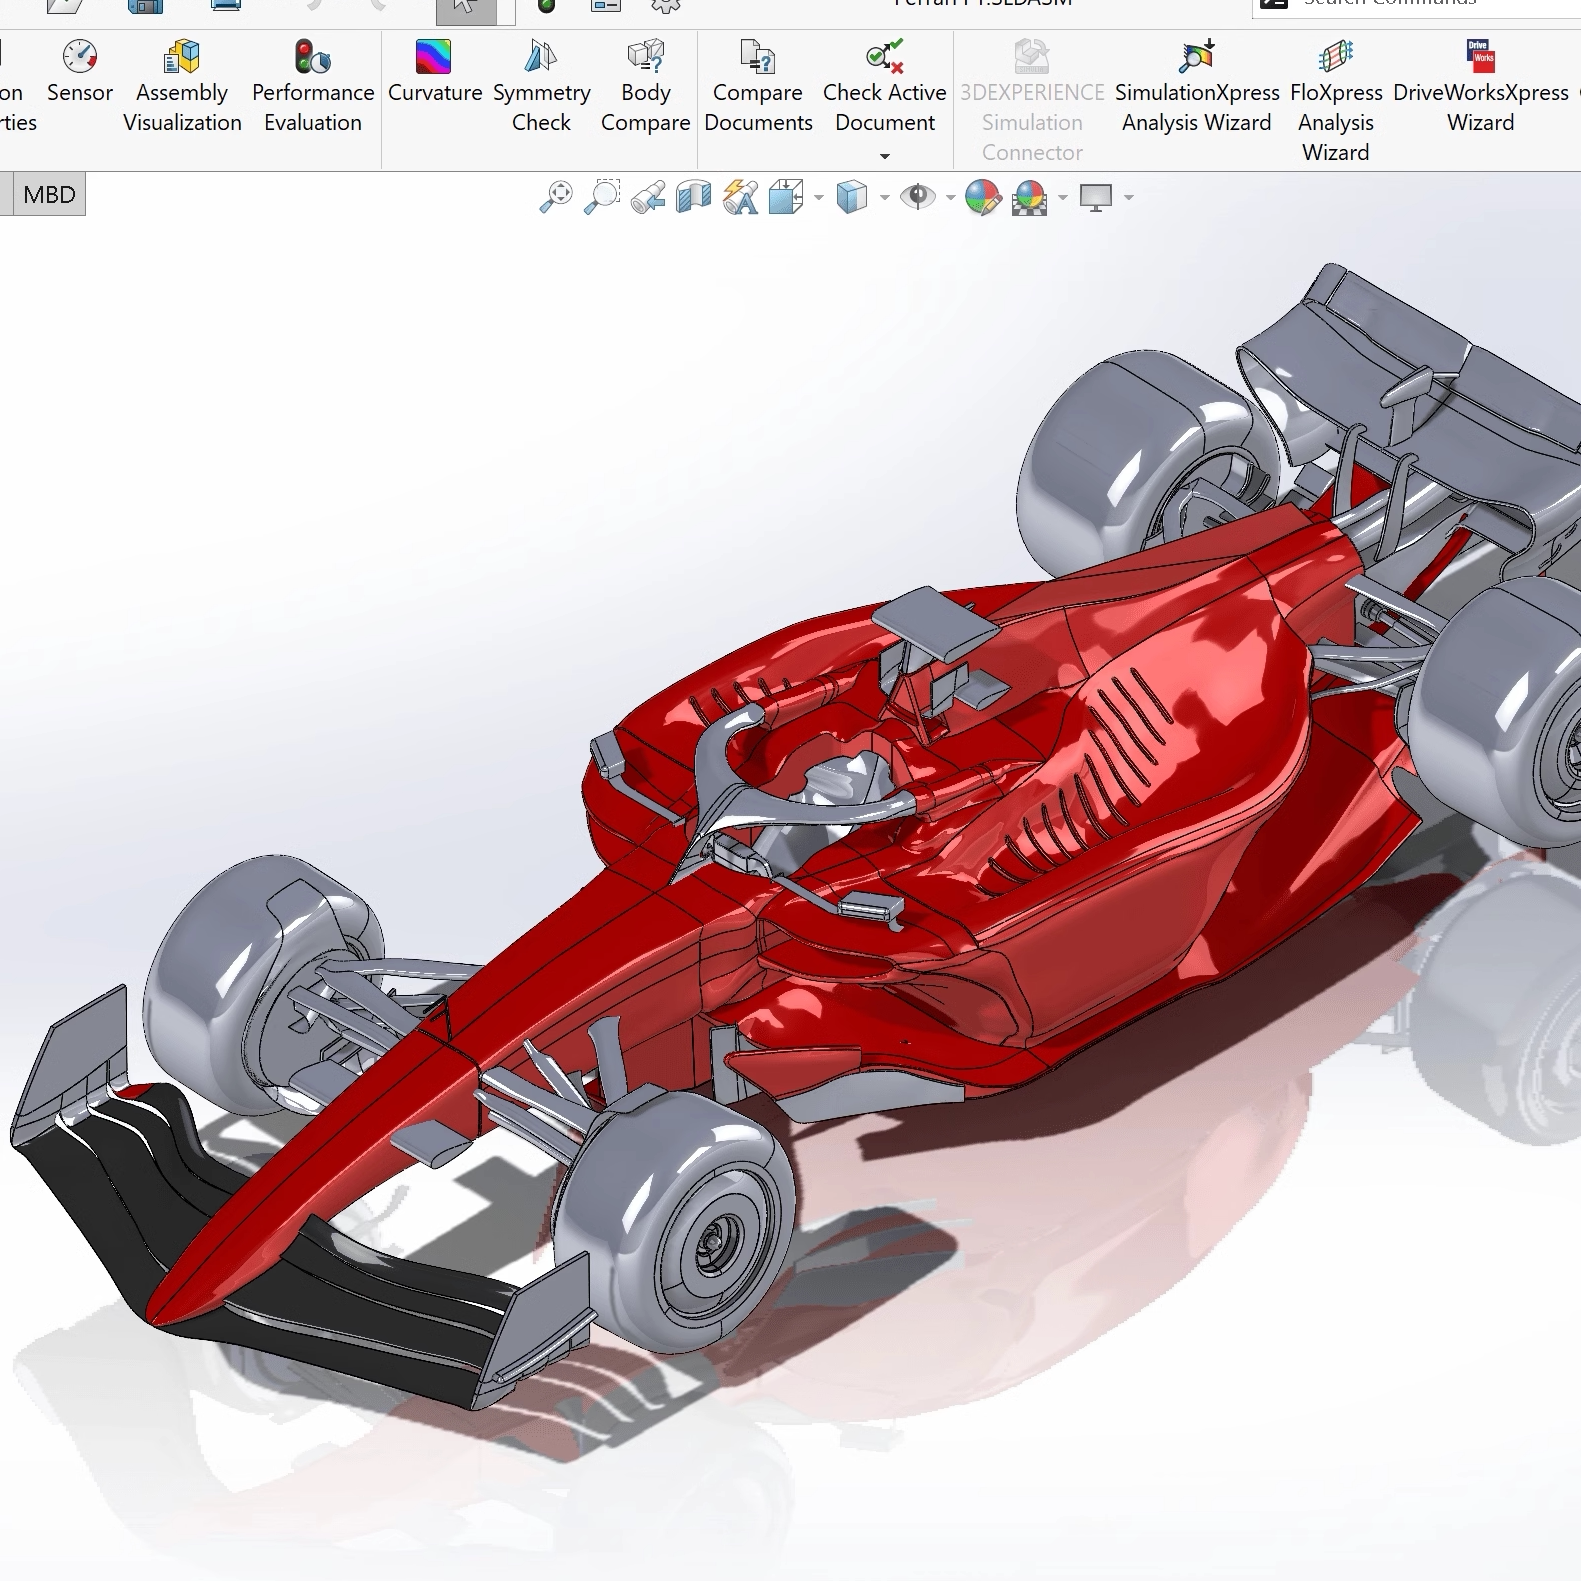Expand View Settings dropdown arrow

tap(1129, 198)
